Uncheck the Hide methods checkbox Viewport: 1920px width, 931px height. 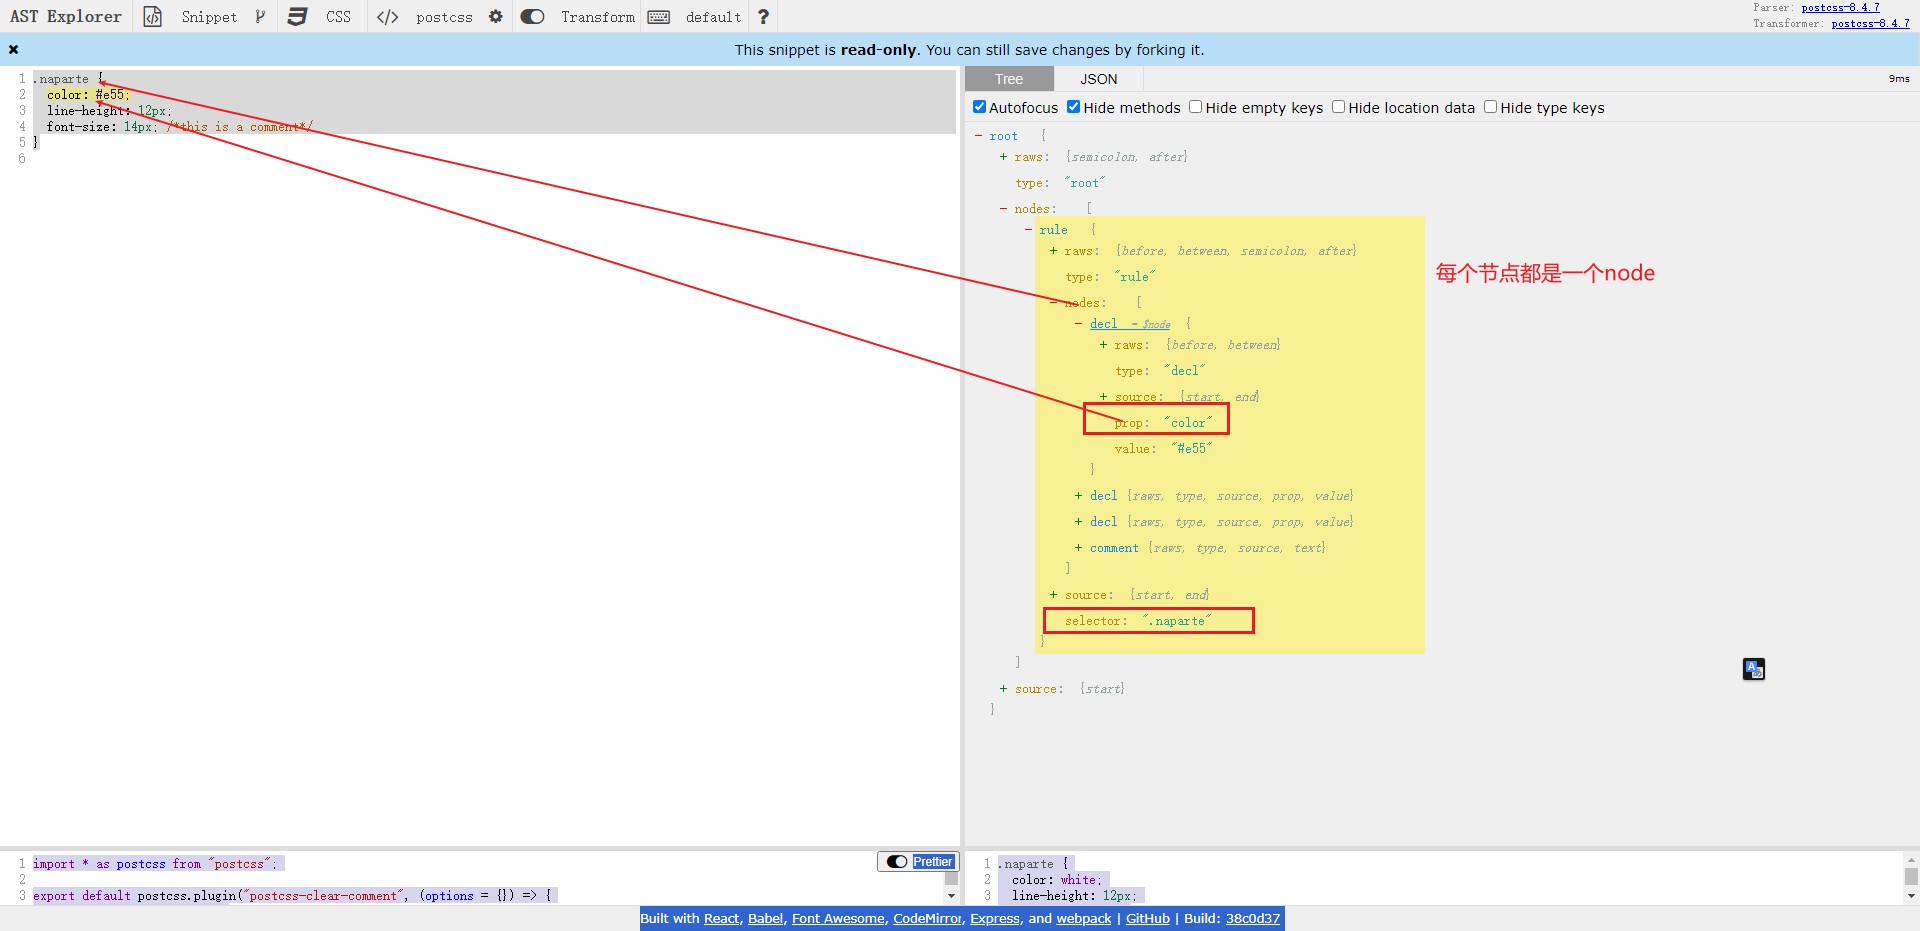point(1073,107)
